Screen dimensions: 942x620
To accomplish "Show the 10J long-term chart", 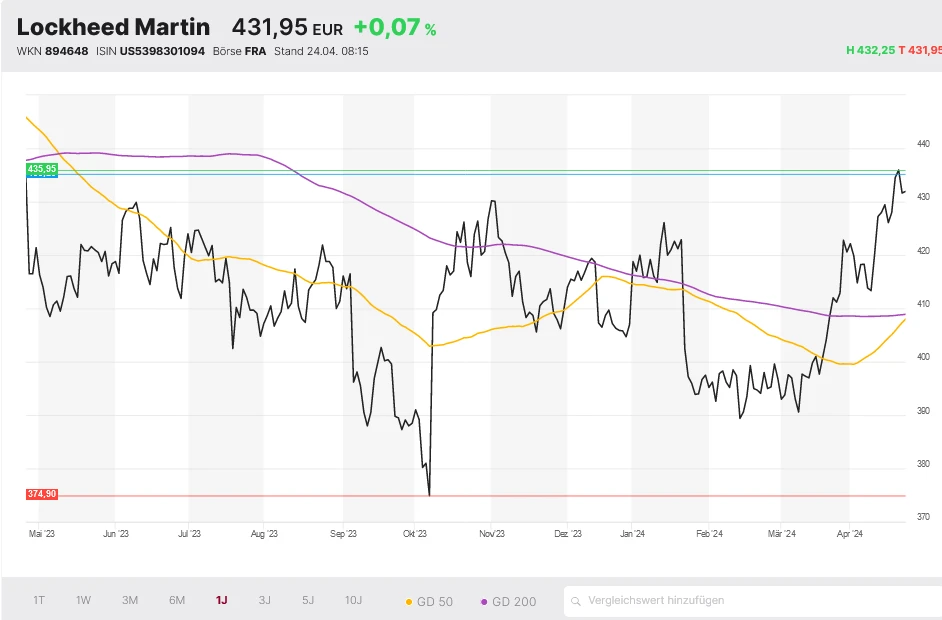I will (x=352, y=600).
